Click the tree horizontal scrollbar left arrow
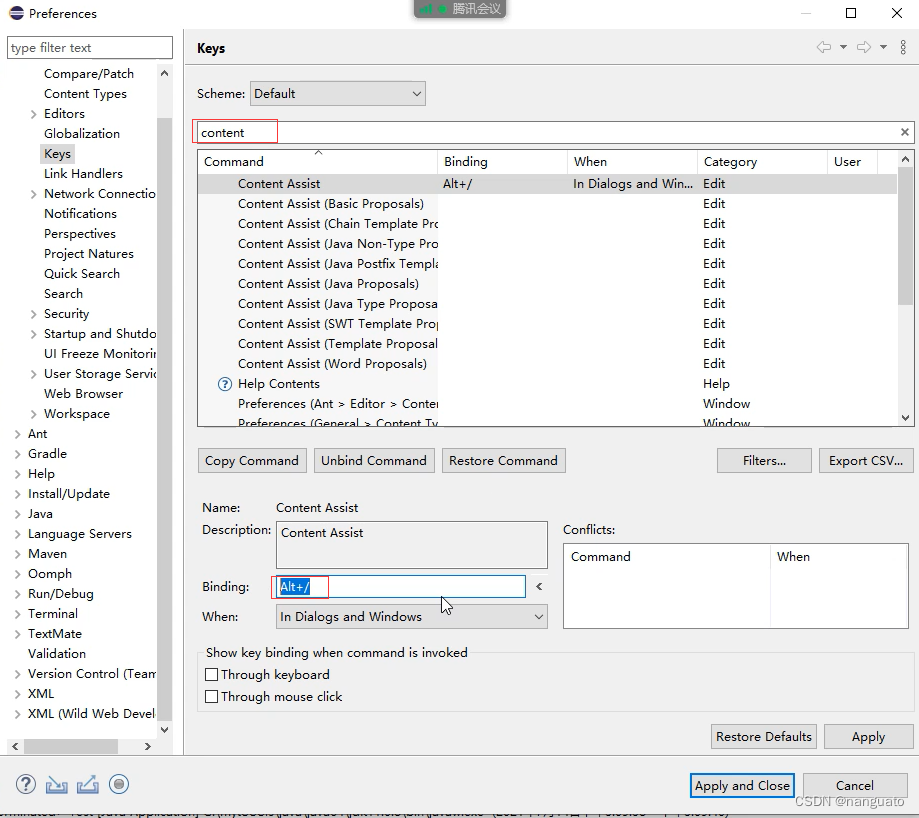919x818 pixels. pos(15,747)
